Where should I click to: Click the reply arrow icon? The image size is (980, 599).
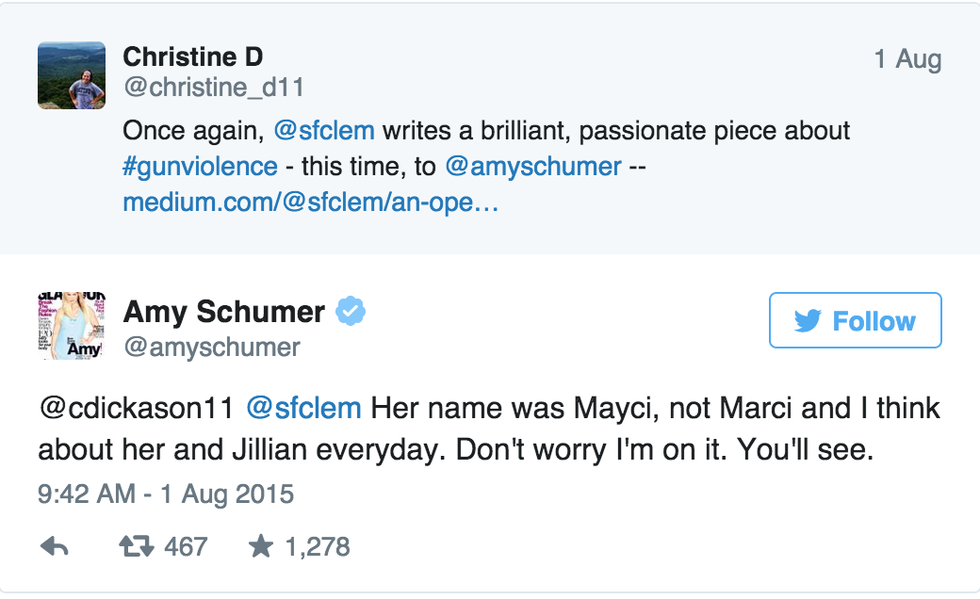coord(54,546)
